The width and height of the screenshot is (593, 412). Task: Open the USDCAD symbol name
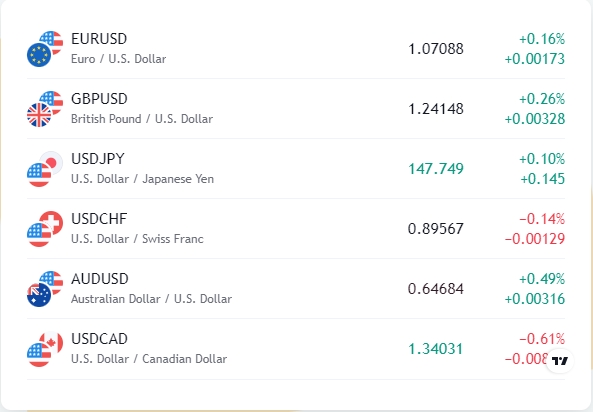[x=99, y=339]
